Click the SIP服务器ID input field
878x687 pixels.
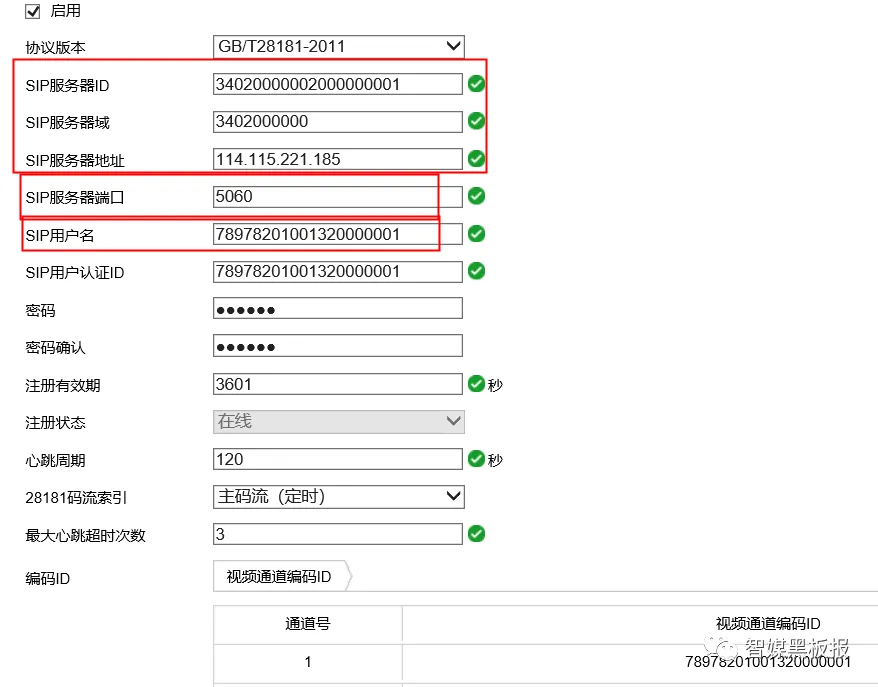[x=338, y=84]
